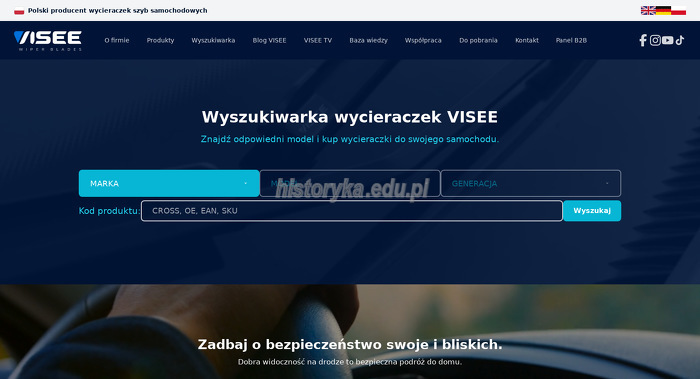This screenshot has width=700, height=379.
Task: Click the VISEE Wiper Blades logo
Action: tap(48, 41)
